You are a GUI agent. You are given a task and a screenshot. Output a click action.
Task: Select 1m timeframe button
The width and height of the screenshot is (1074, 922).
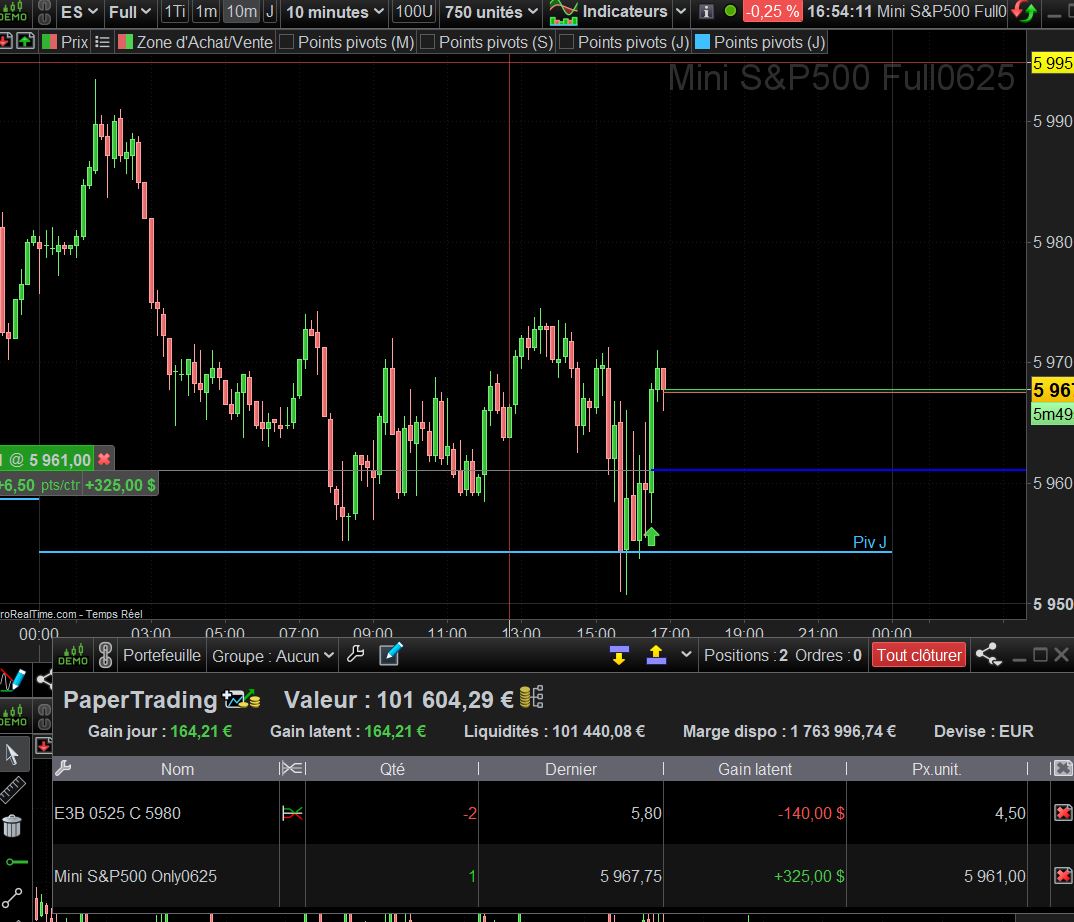(206, 12)
